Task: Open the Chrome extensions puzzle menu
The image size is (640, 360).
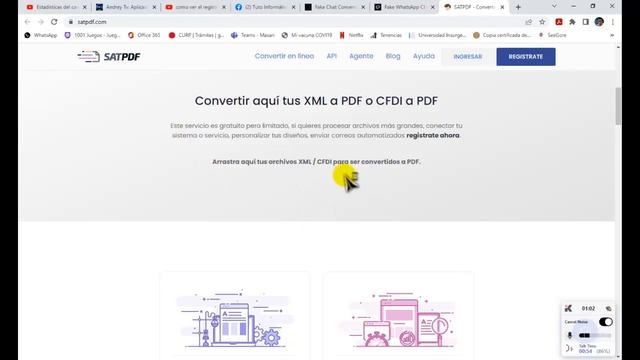Action: click(572, 22)
